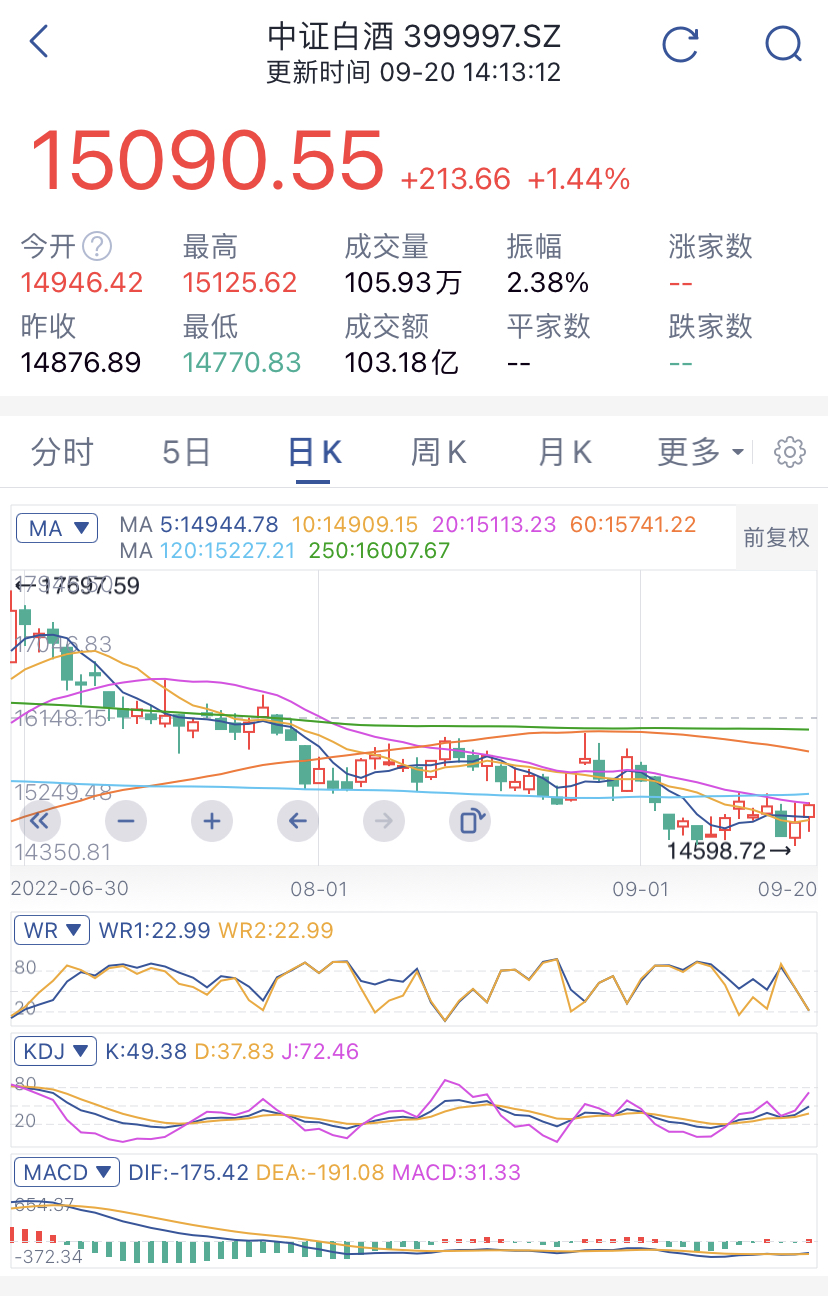Move chart left with arrow button
The image size is (828, 1296).
[x=298, y=822]
